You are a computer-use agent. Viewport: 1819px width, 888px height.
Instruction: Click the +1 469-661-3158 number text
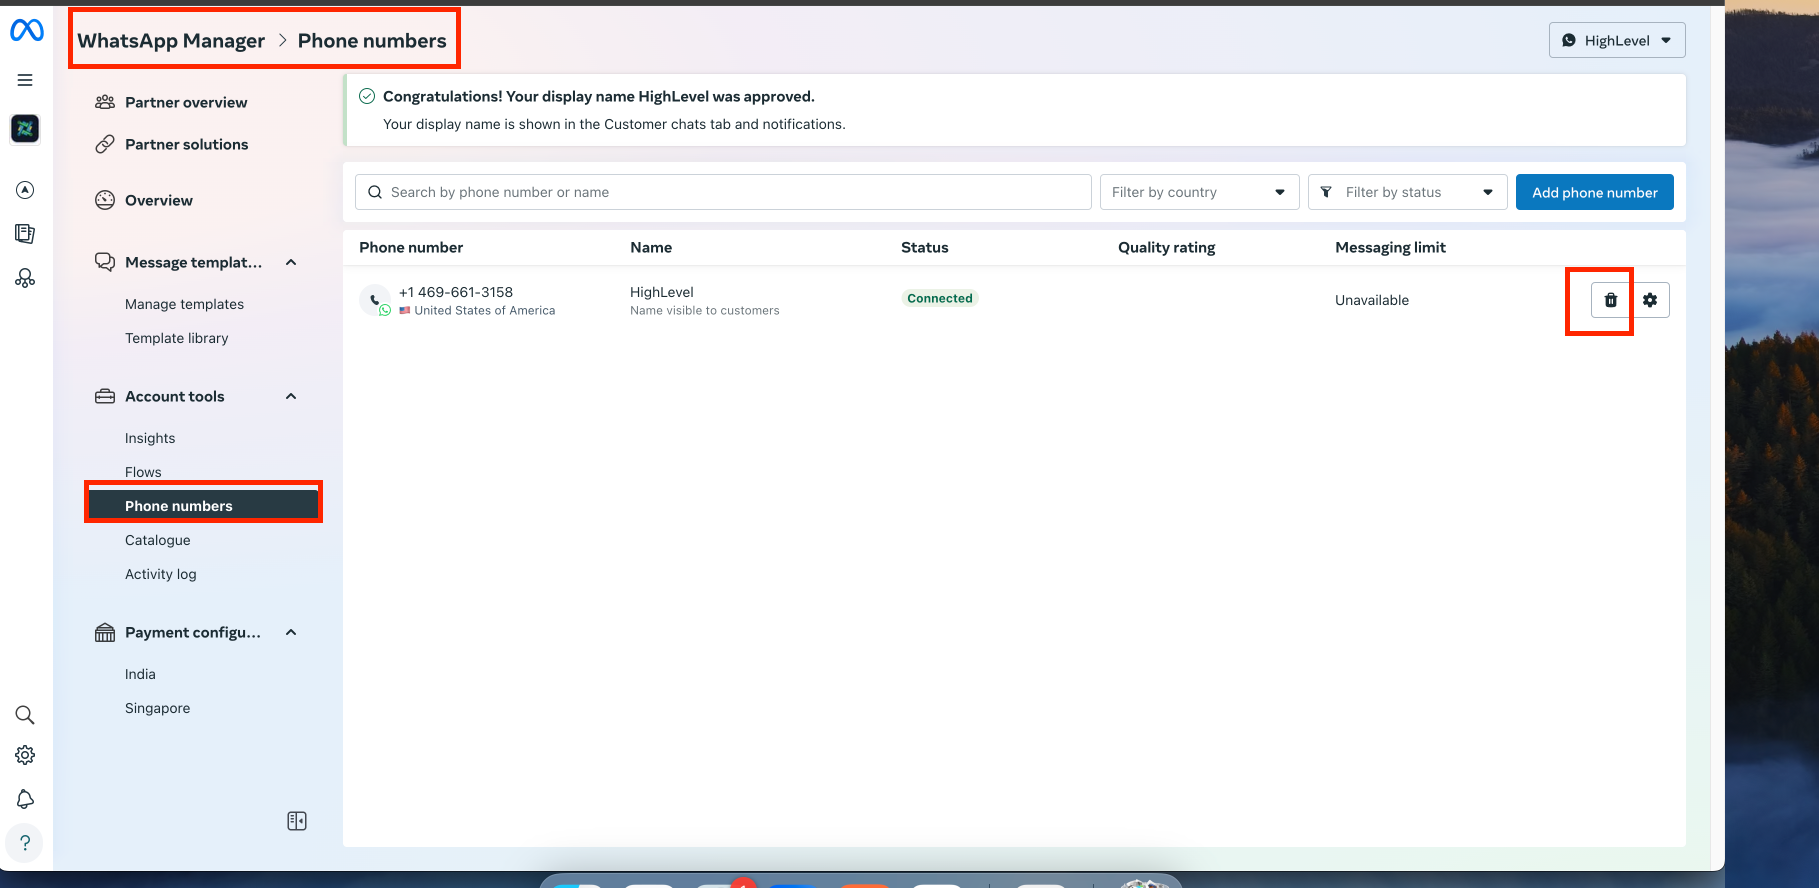pyautogui.click(x=456, y=292)
